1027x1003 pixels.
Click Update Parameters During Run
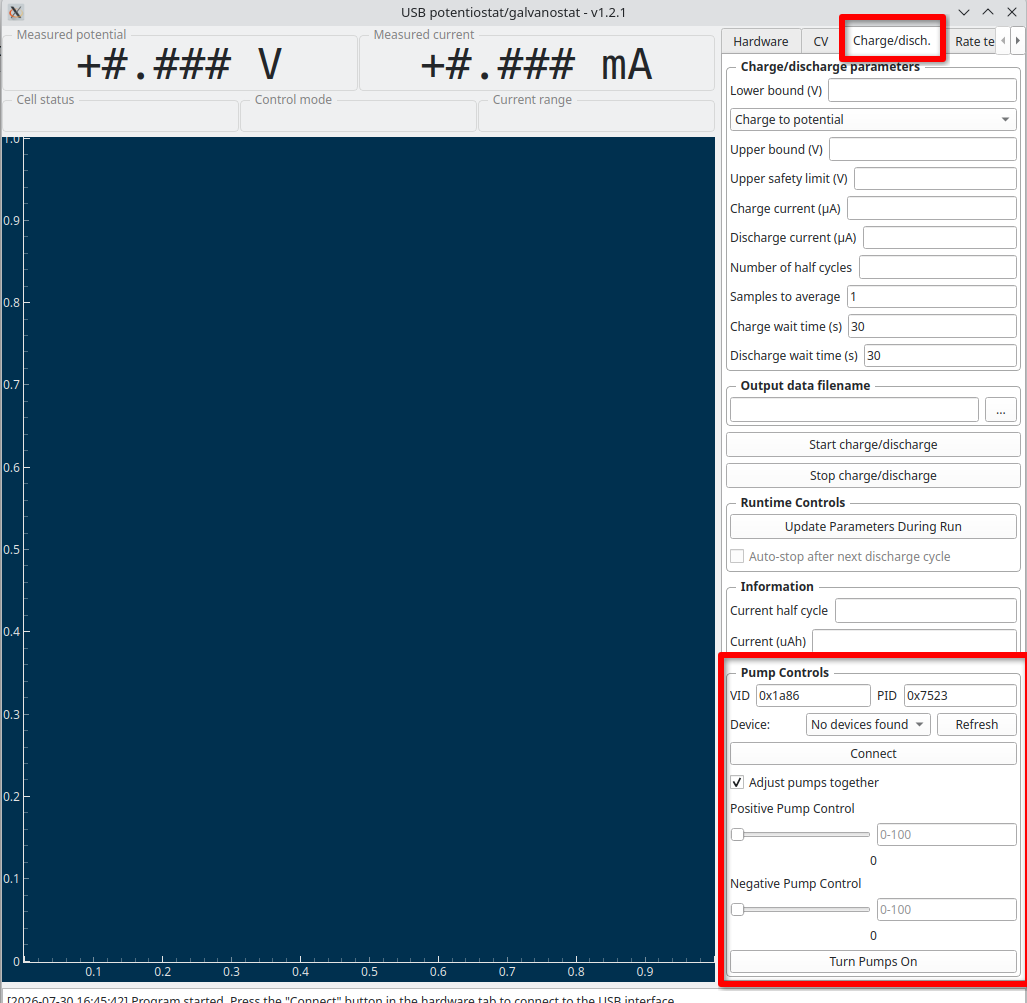coord(873,527)
